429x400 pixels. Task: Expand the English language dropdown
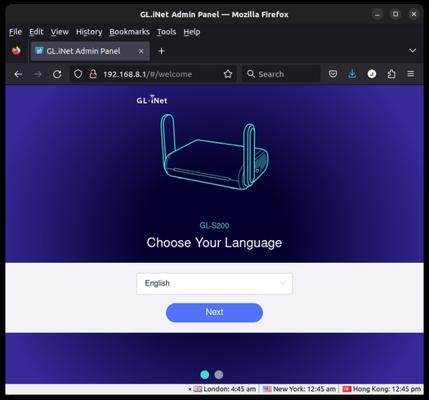pos(214,284)
